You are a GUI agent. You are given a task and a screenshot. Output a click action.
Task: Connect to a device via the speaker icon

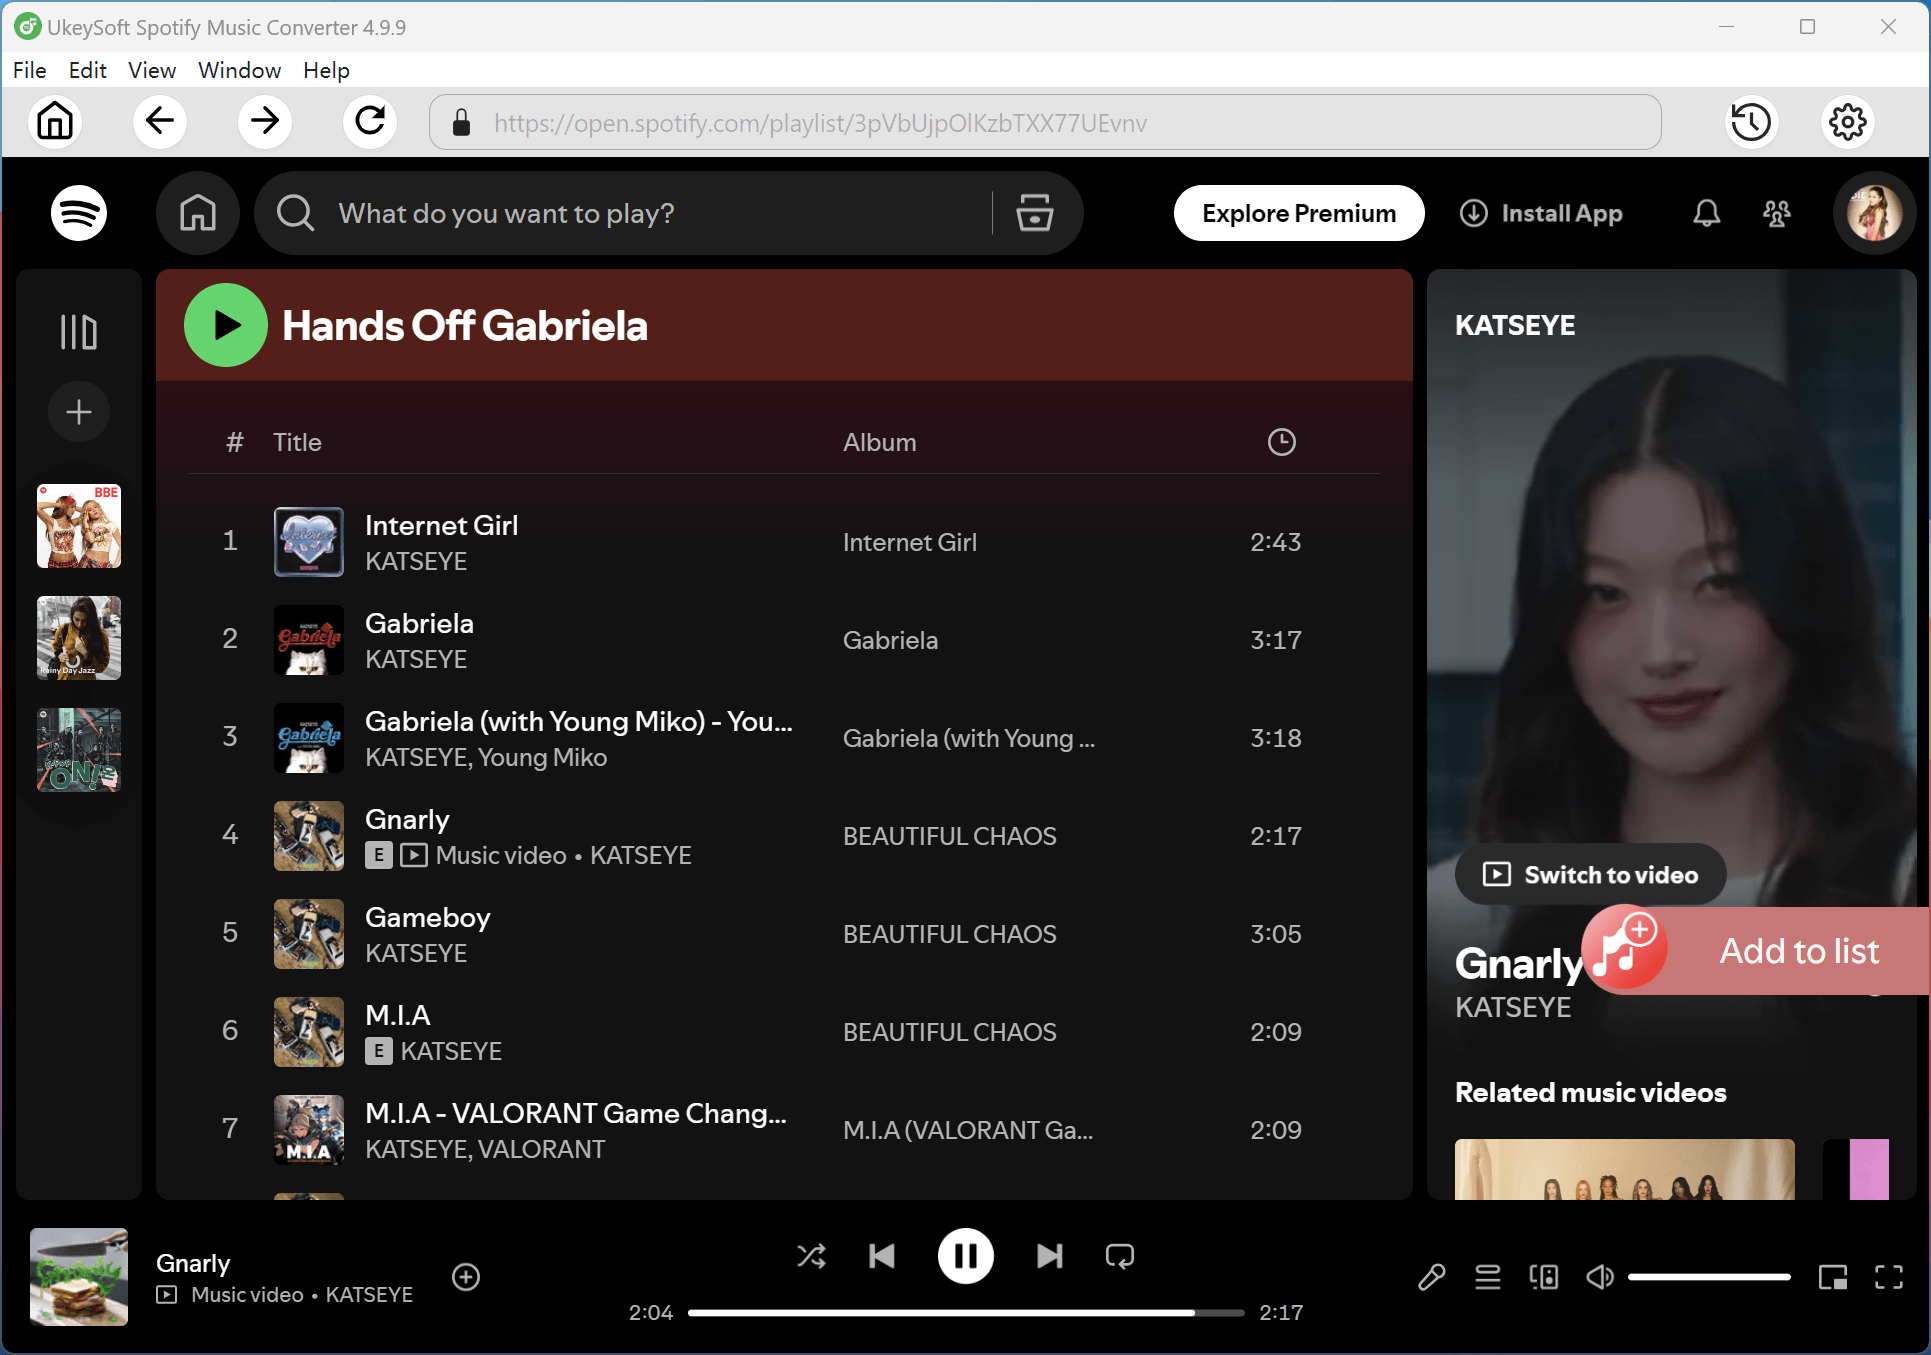pyautogui.click(x=1543, y=1277)
